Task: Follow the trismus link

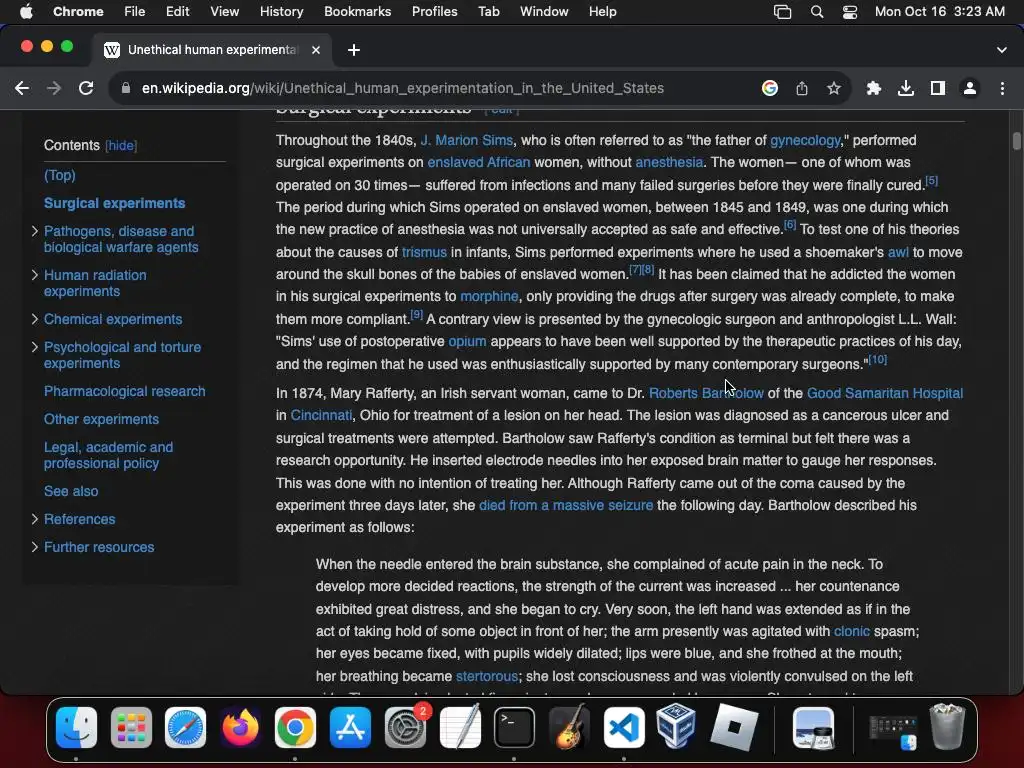Action: pyautogui.click(x=424, y=252)
